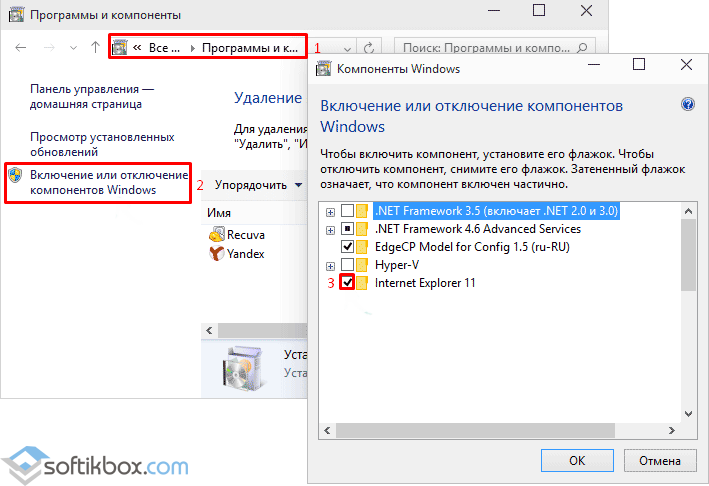This screenshot has height=486, width=709.
Task: Click the refresh icon in address bar
Action: pyautogui.click(x=370, y=47)
